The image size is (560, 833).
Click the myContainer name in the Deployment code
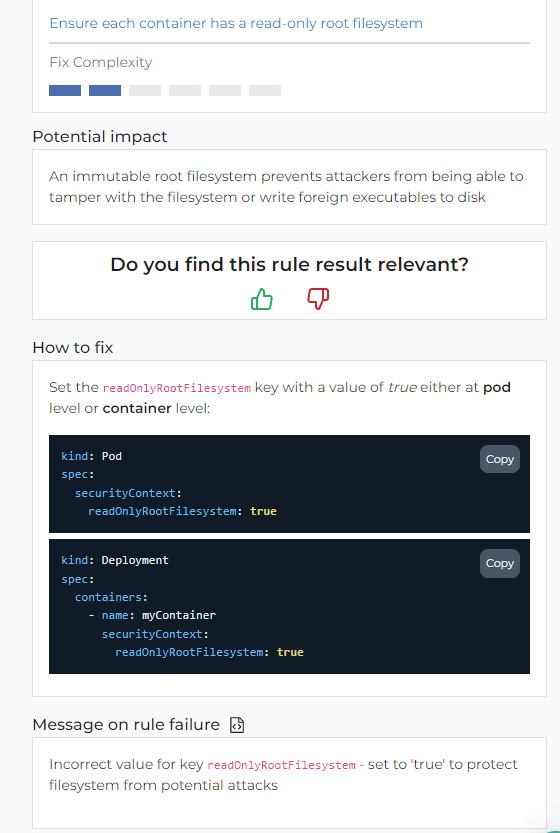[179, 615]
